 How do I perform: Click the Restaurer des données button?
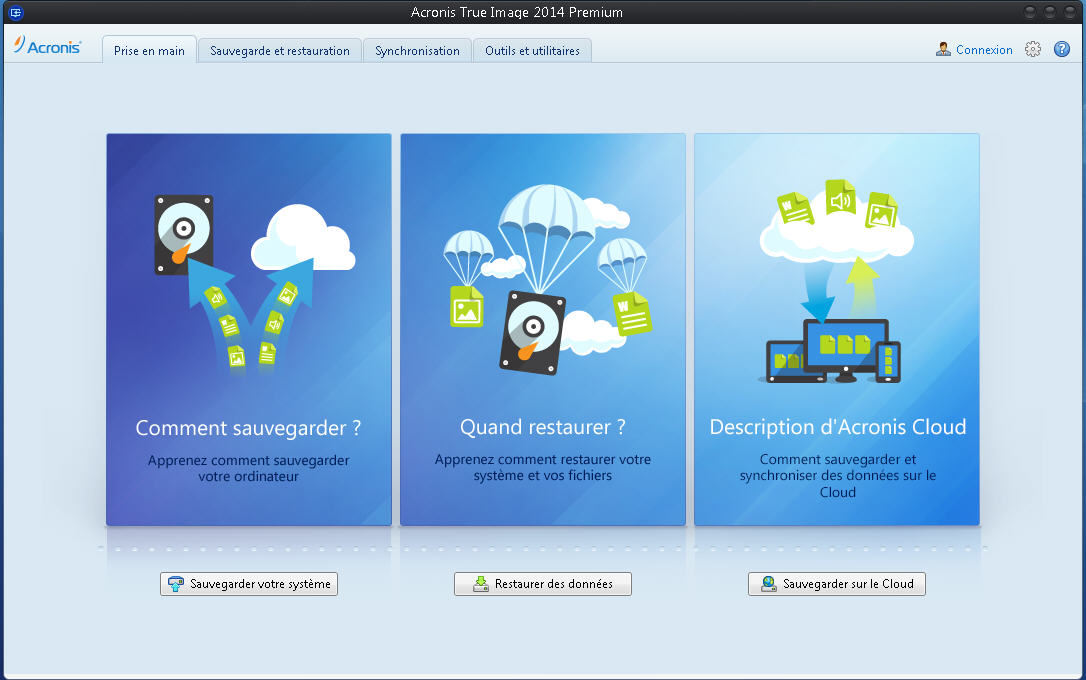point(543,584)
